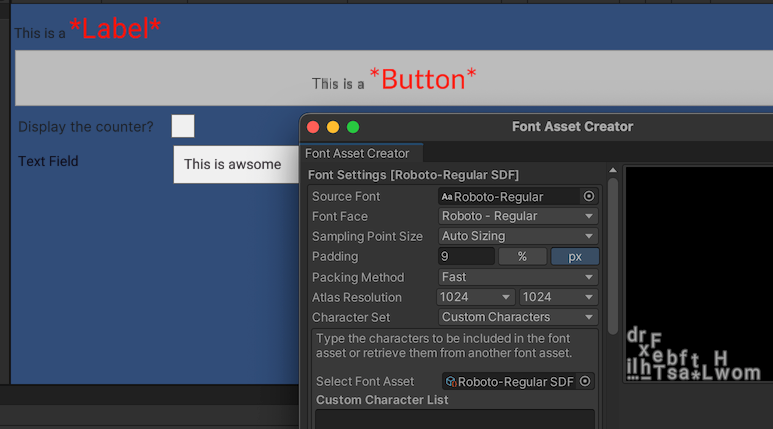Close the Font Asset Creator window

click(x=313, y=127)
